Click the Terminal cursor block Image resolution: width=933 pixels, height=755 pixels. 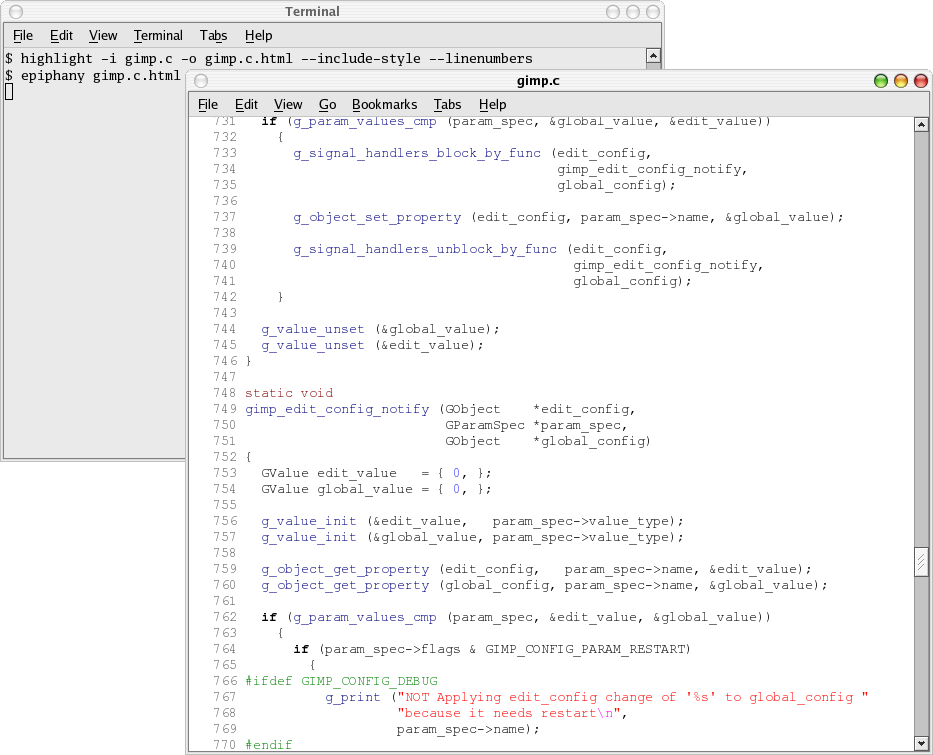[x=9, y=92]
